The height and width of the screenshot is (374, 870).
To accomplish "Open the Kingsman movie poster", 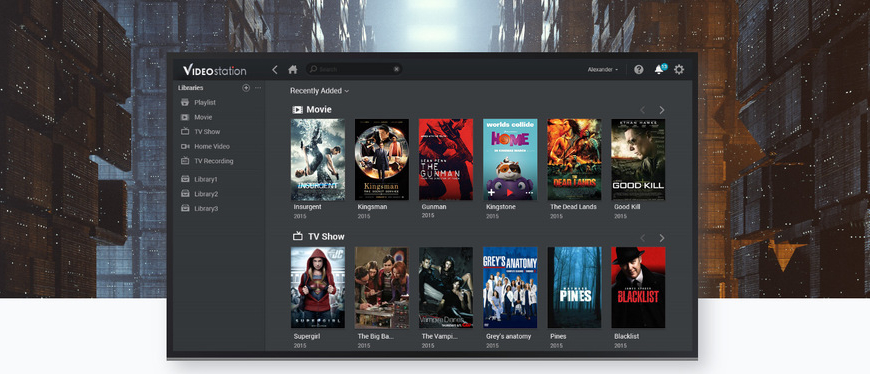I will (382, 159).
